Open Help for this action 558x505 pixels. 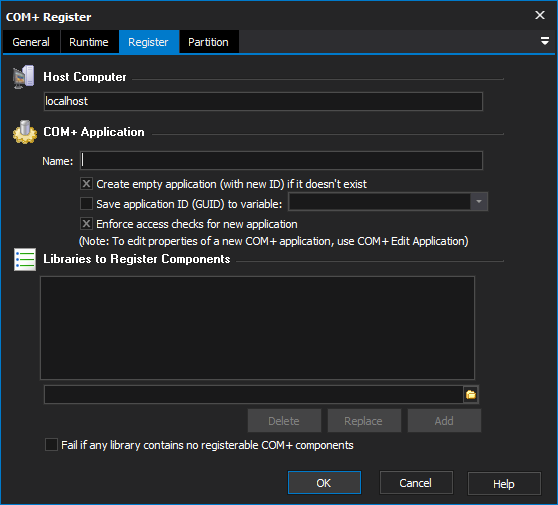(504, 484)
